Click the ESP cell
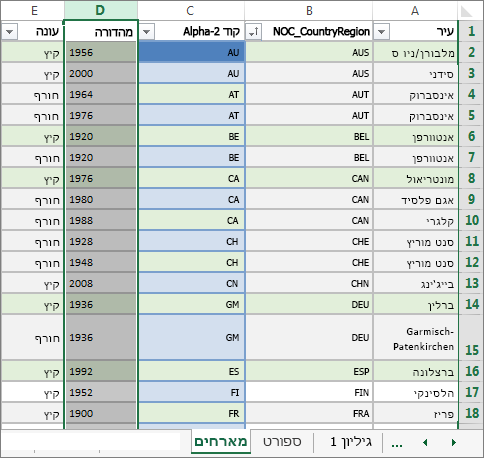Viewport: 484px width, 458px height. [x=309, y=371]
